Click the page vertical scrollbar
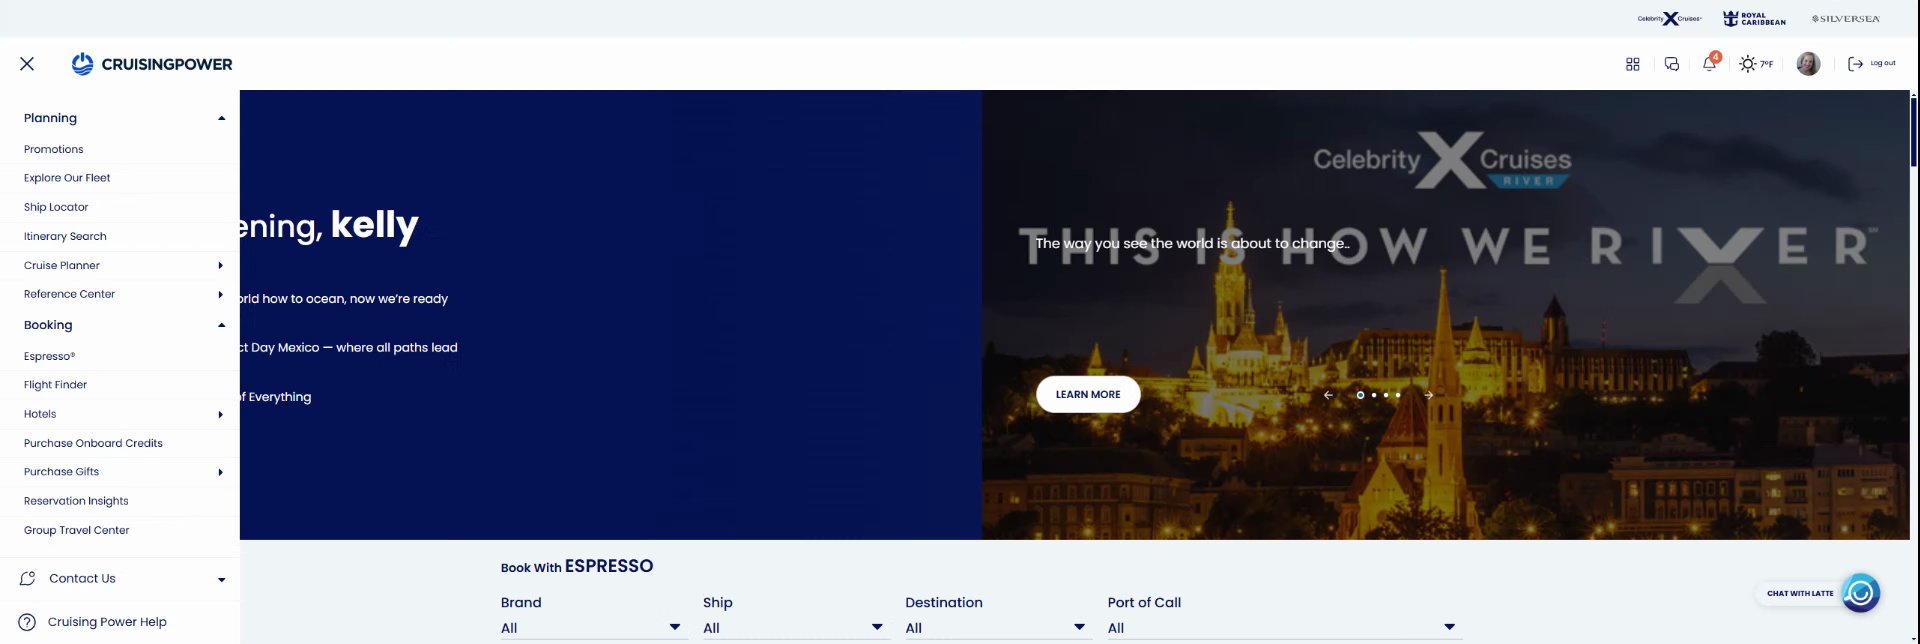 click(1914, 130)
